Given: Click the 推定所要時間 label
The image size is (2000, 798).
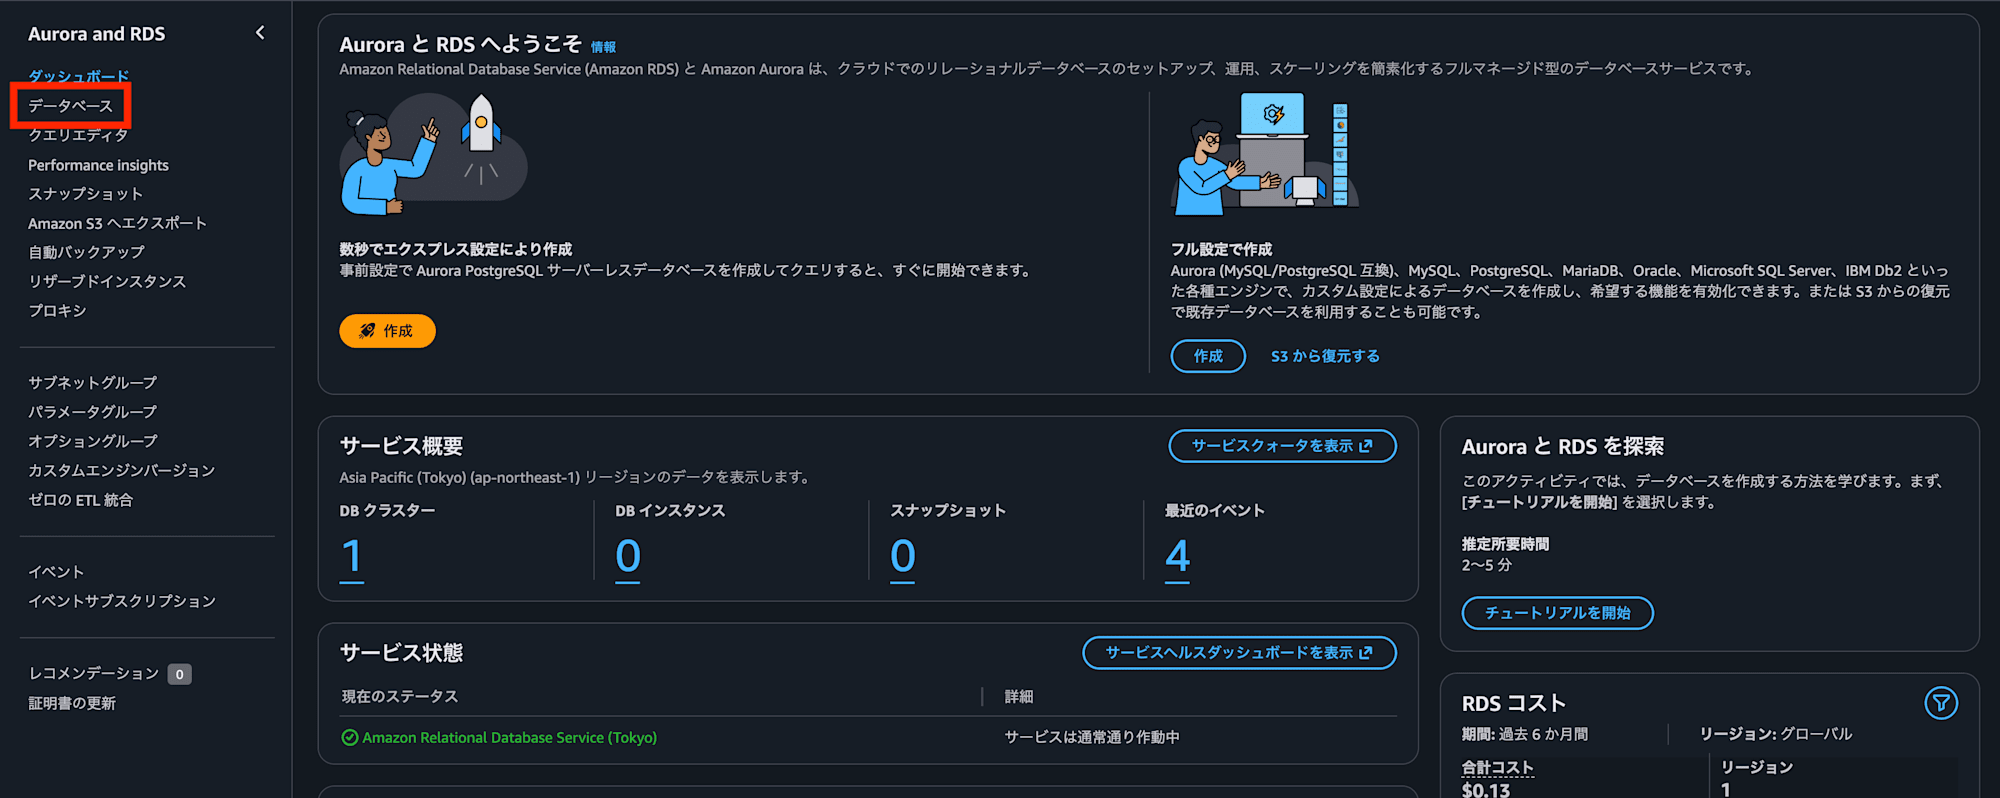Looking at the screenshot, I should click(x=1505, y=544).
